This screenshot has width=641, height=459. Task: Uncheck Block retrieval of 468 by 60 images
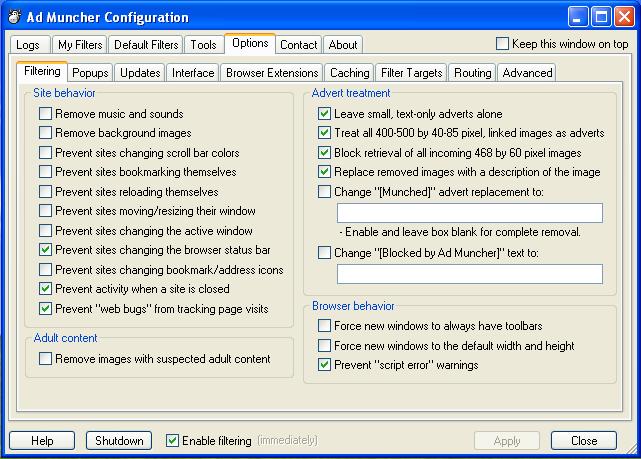pos(325,152)
